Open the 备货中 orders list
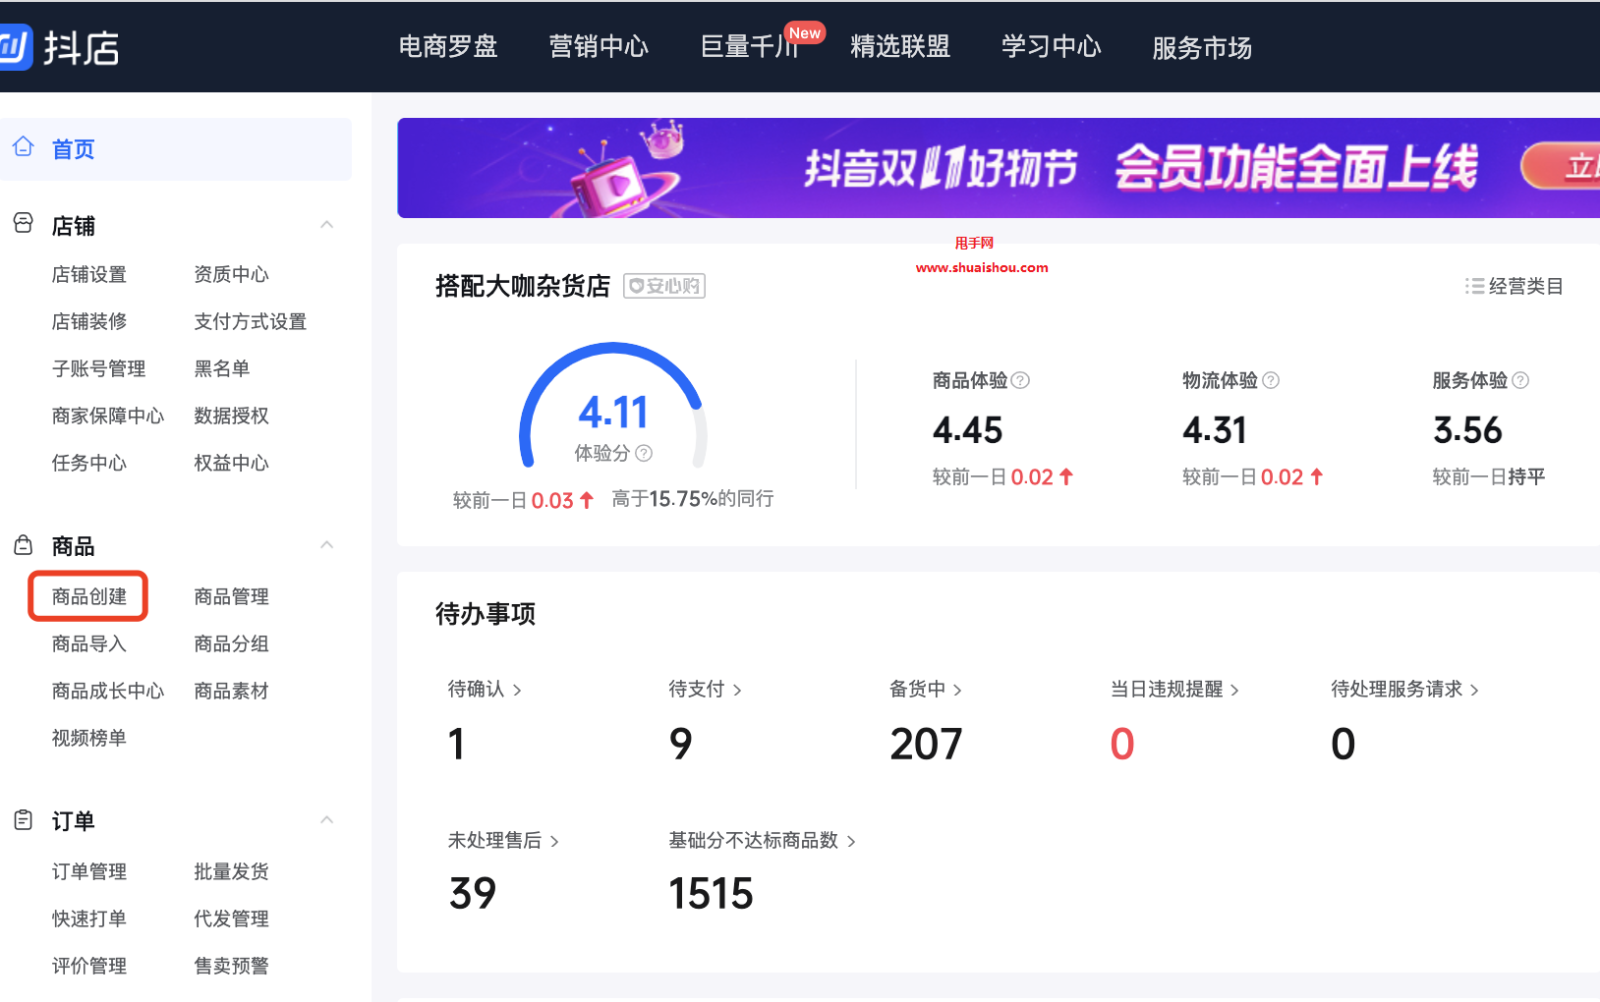Viewport: 1600px width, 1002px height. [926, 689]
